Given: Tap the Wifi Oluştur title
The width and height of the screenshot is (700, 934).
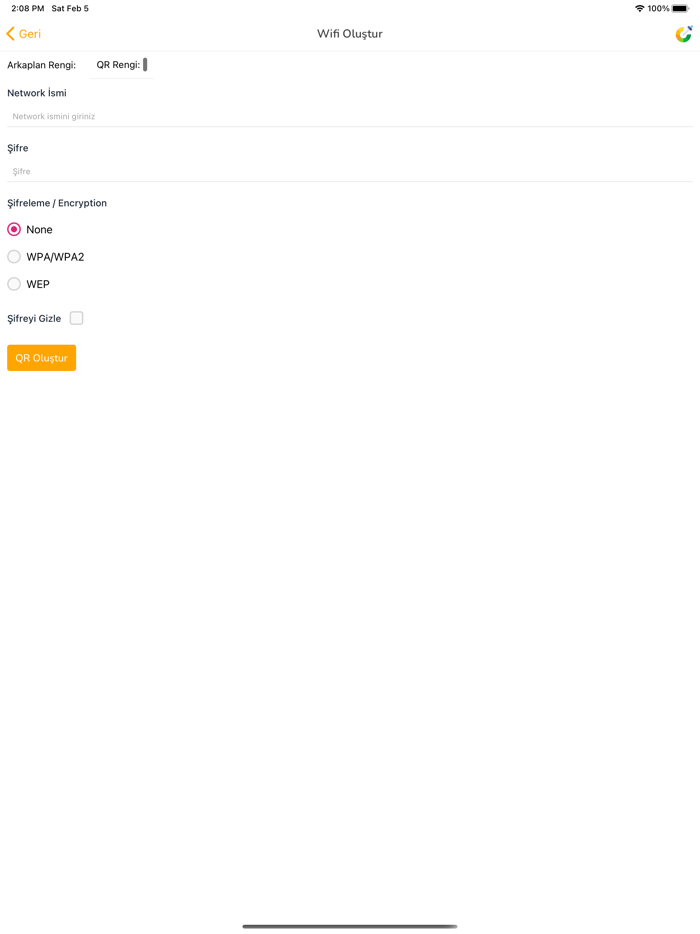Looking at the screenshot, I should (x=350, y=34).
